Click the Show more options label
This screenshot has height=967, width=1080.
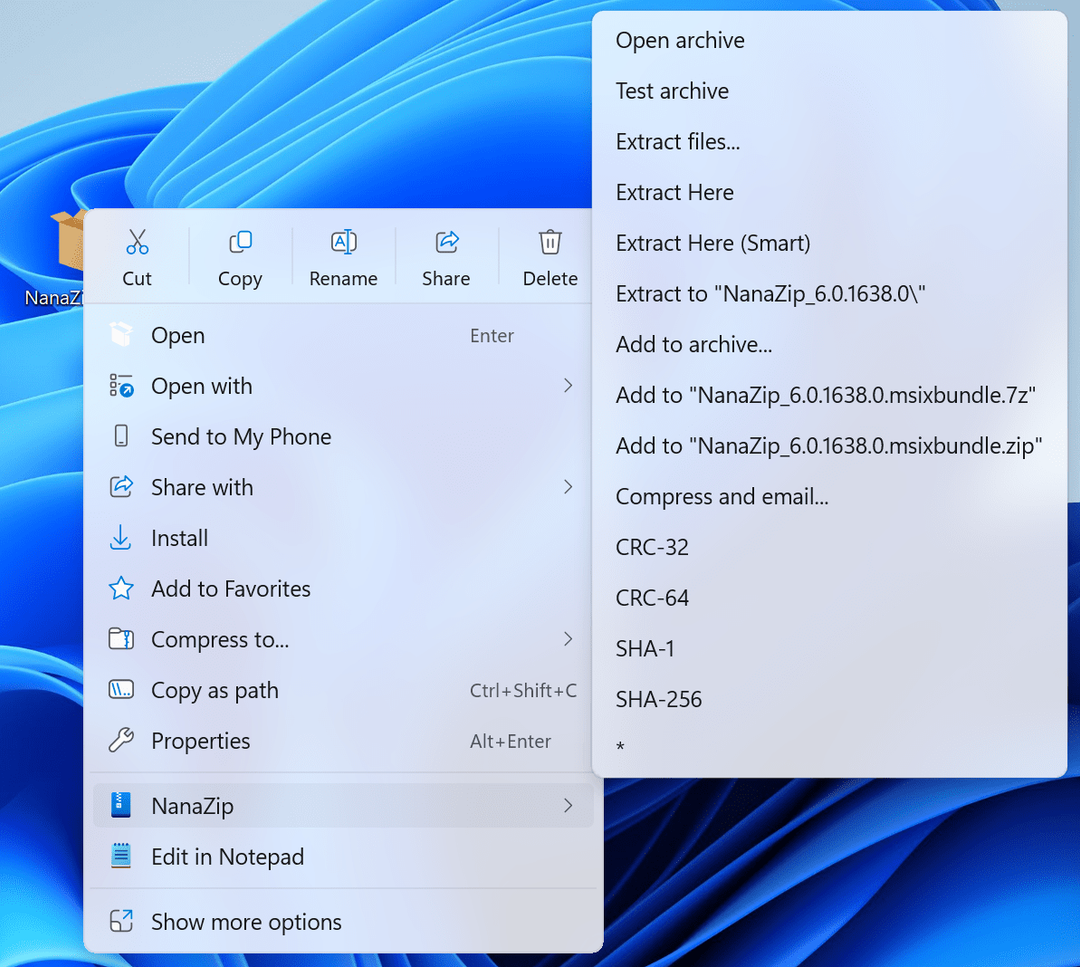[x=246, y=922]
